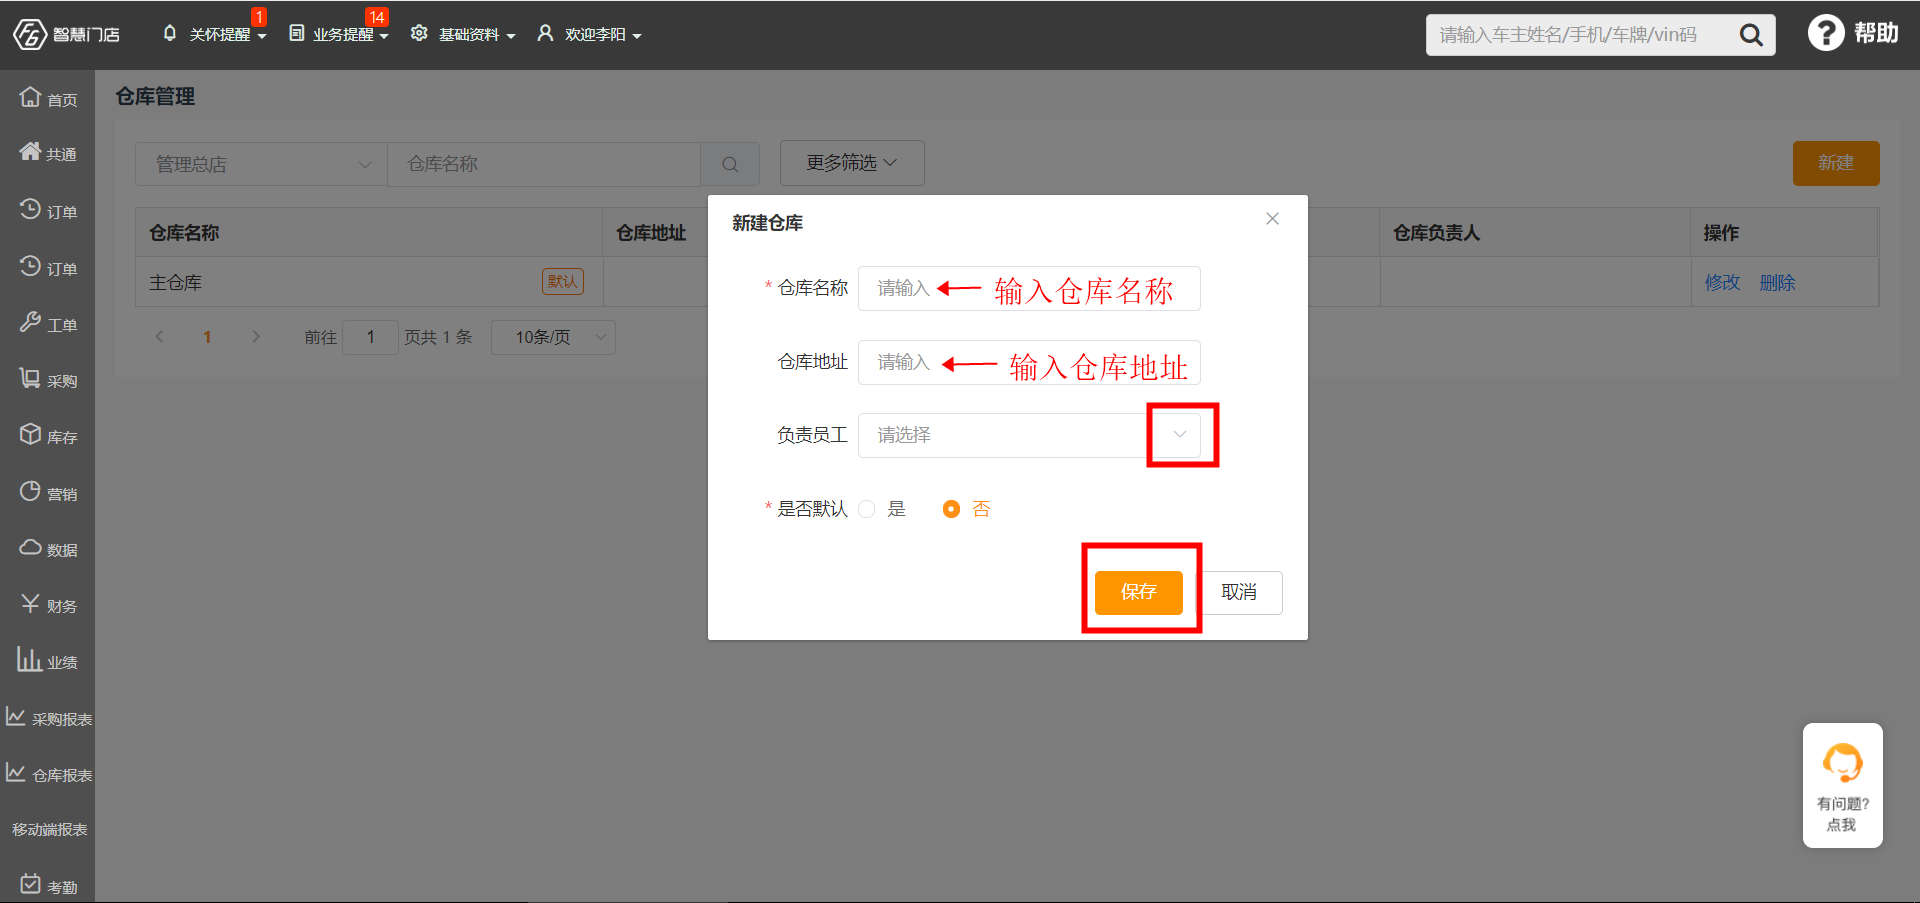Open the first 订单 sidebar item
This screenshot has height=903, width=1920.
pyautogui.click(x=47, y=210)
